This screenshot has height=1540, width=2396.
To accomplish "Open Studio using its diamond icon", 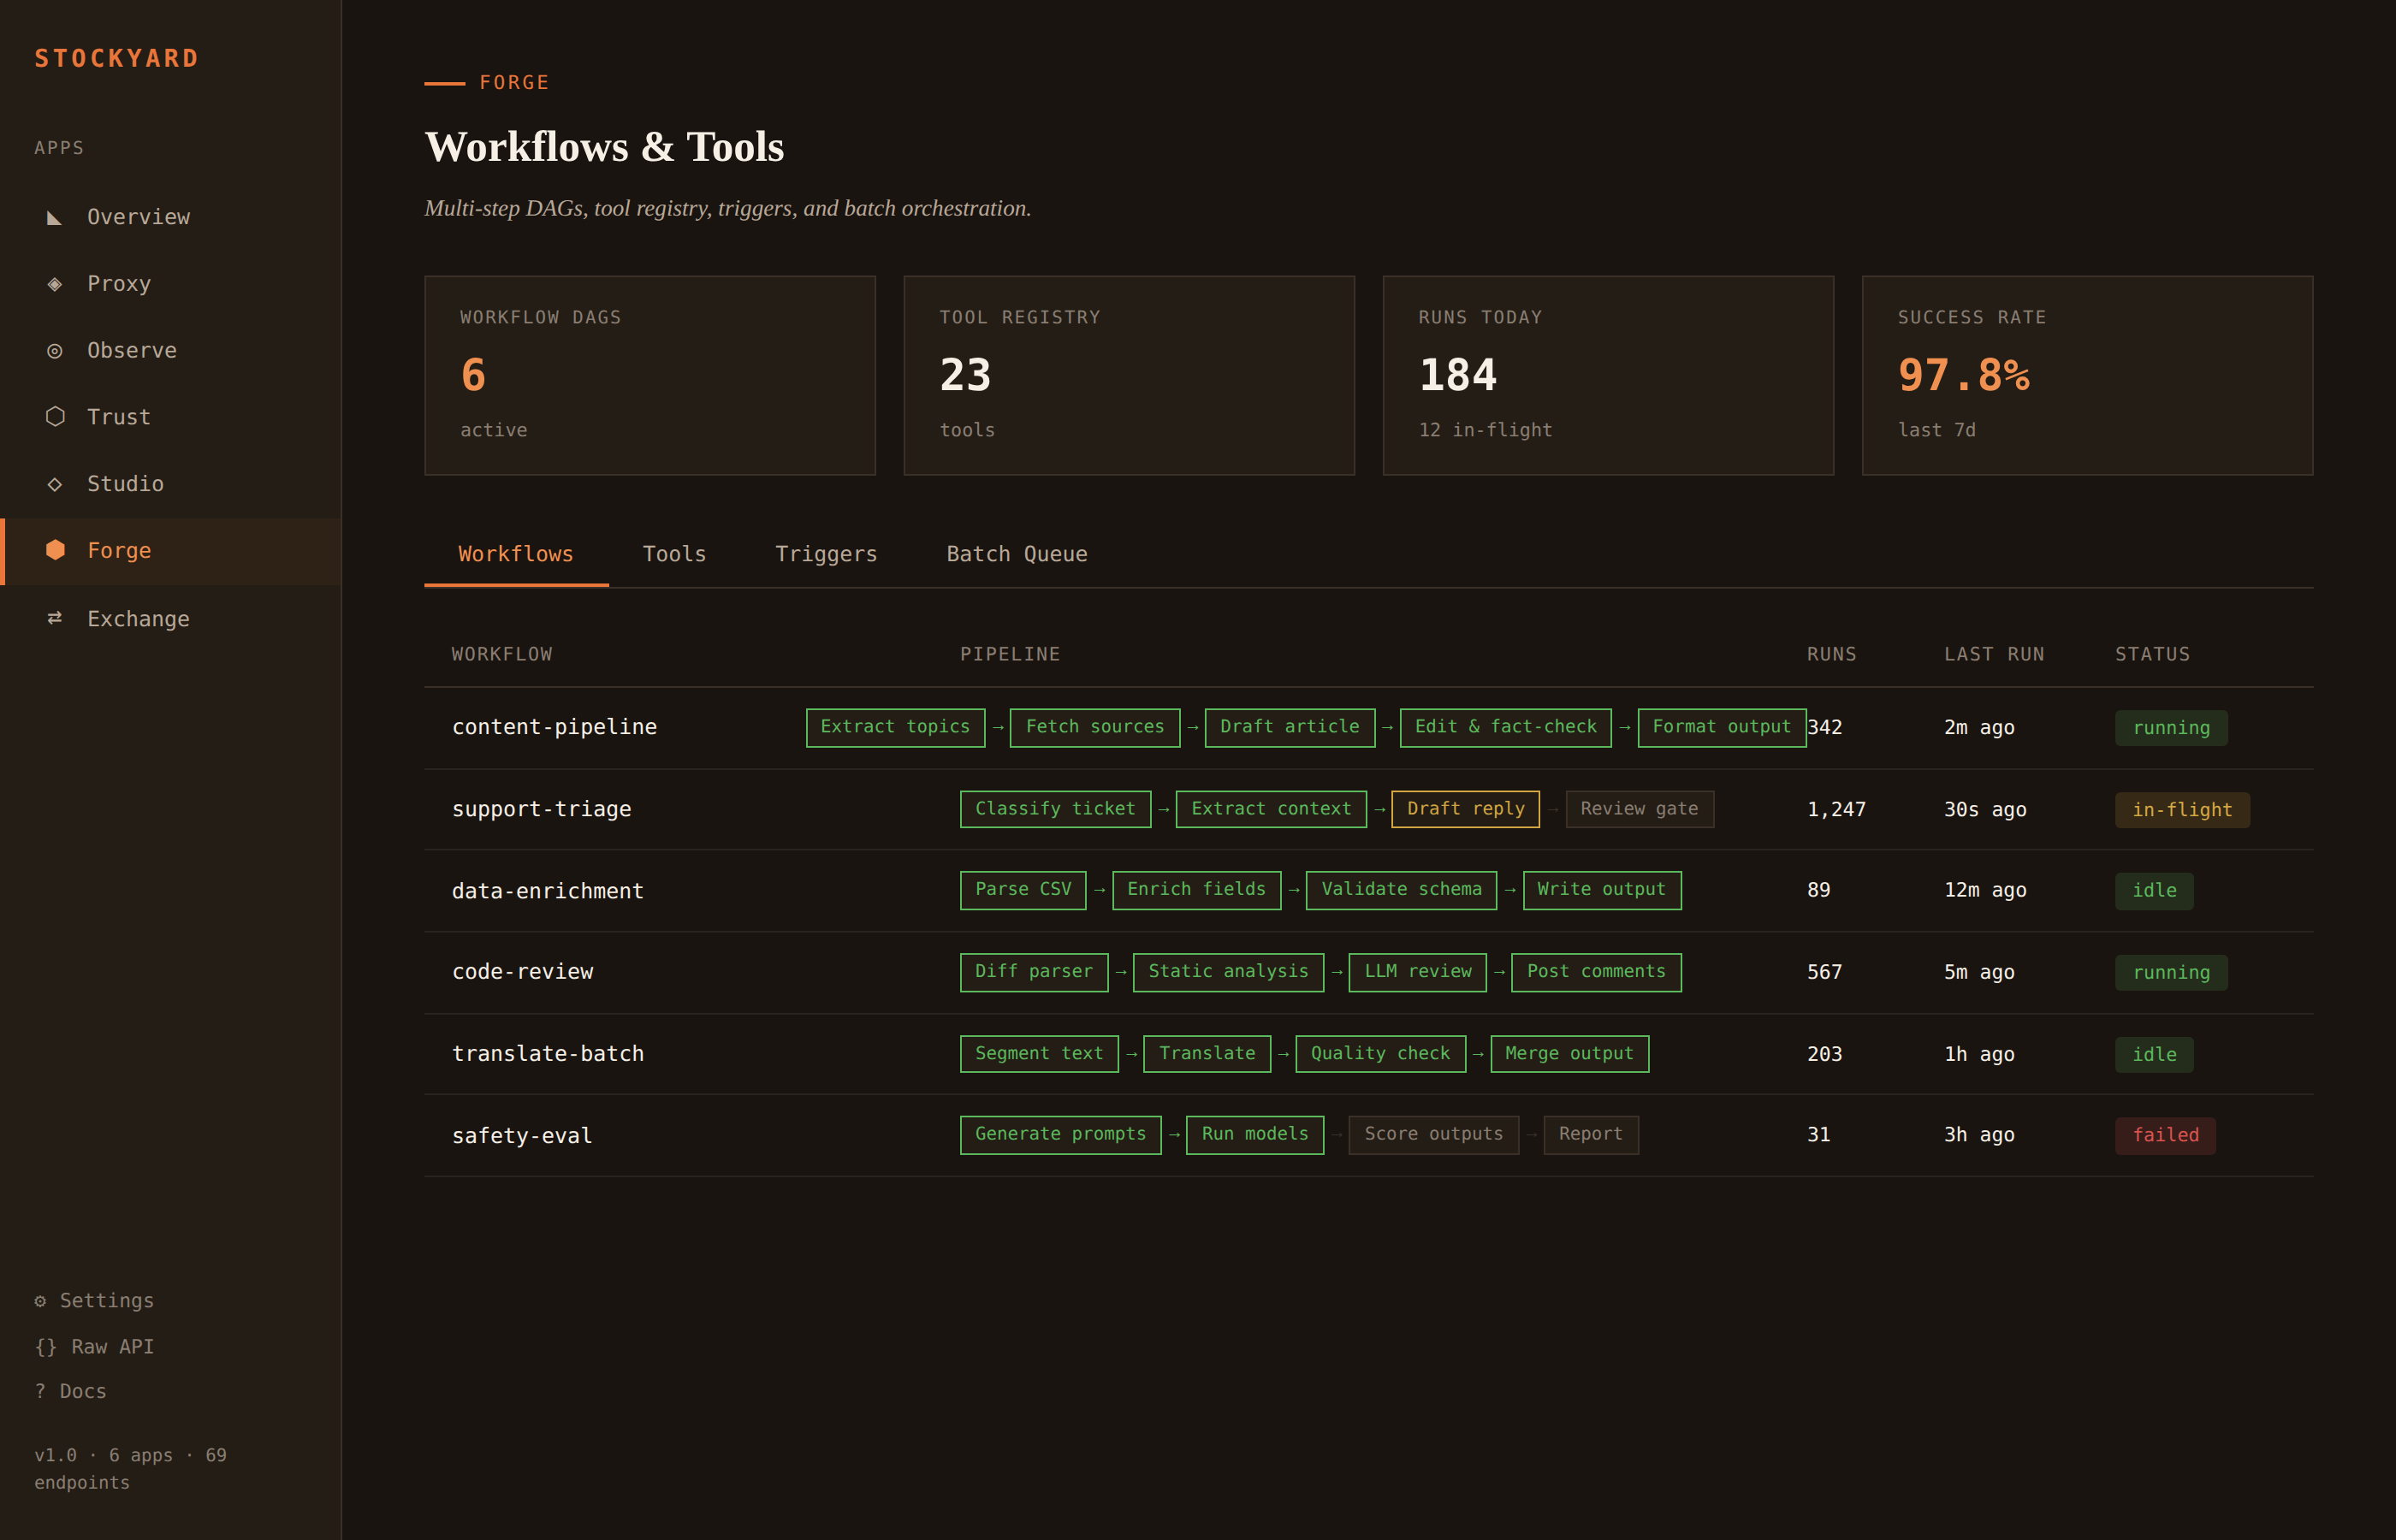I will tap(56, 483).
